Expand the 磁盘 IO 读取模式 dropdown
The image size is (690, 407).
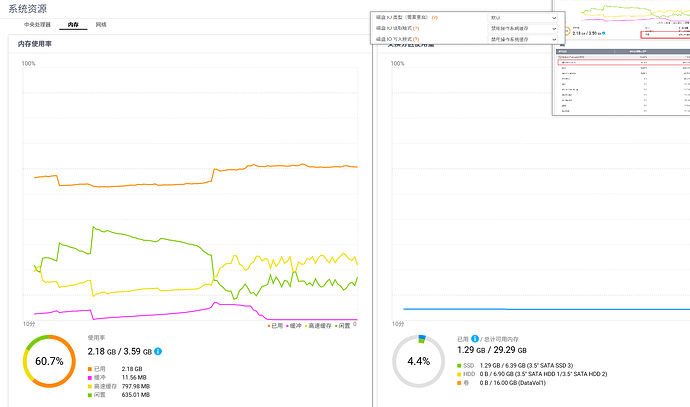point(523,28)
